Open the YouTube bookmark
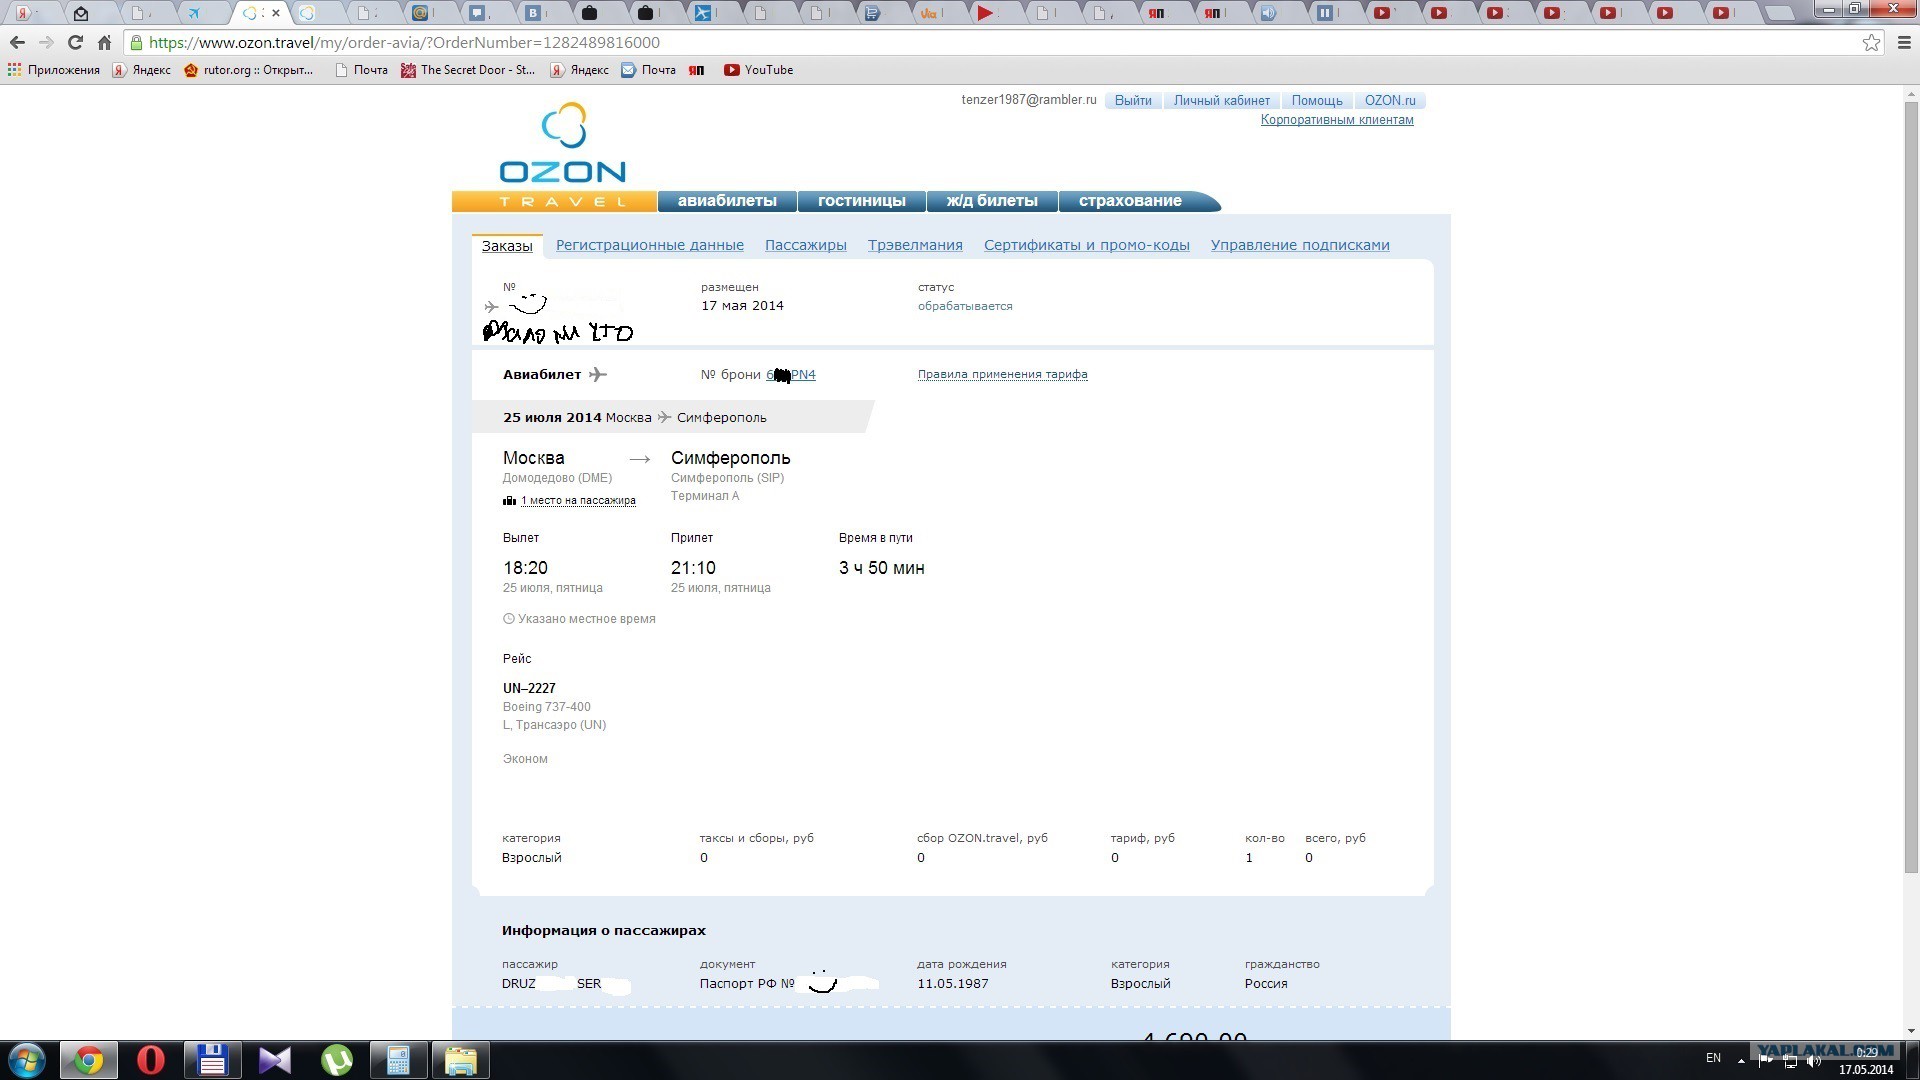The image size is (1920, 1080). (758, 70)
